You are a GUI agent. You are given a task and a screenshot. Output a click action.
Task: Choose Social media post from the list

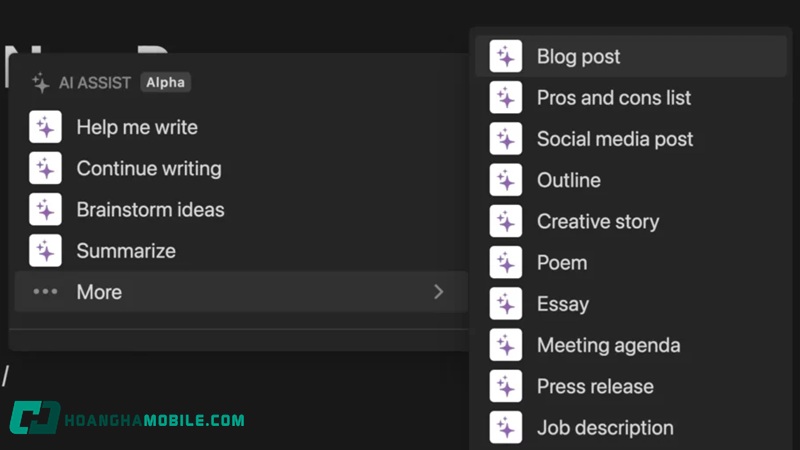click(614, 139)
